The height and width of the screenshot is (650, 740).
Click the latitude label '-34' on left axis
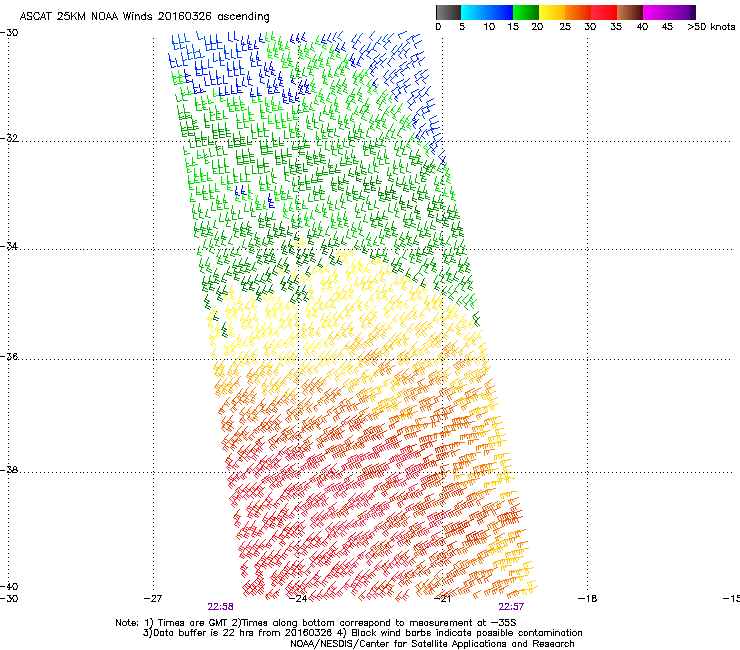pyautogui.click(x=9, y=246)
